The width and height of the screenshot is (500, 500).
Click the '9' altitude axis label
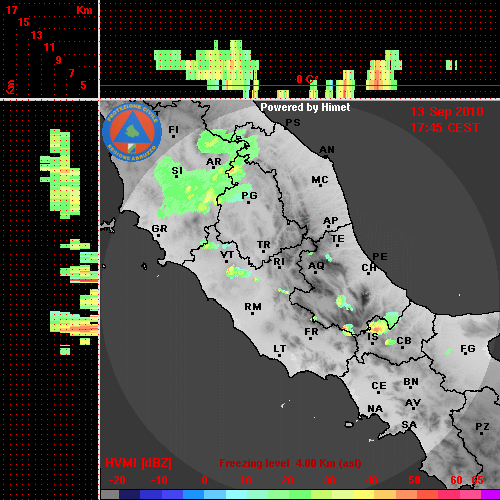click(x=59, y=60)
